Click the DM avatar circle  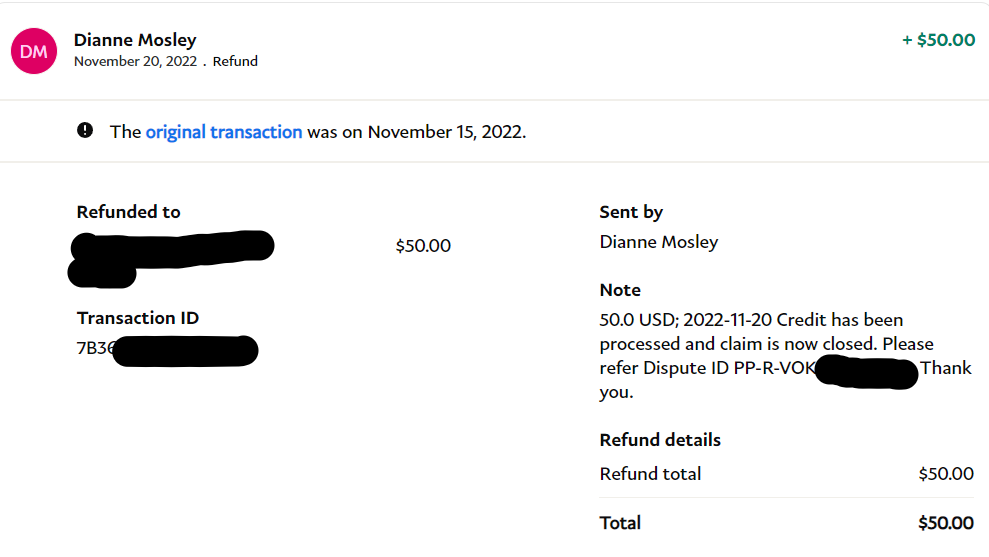click(34, 51)
